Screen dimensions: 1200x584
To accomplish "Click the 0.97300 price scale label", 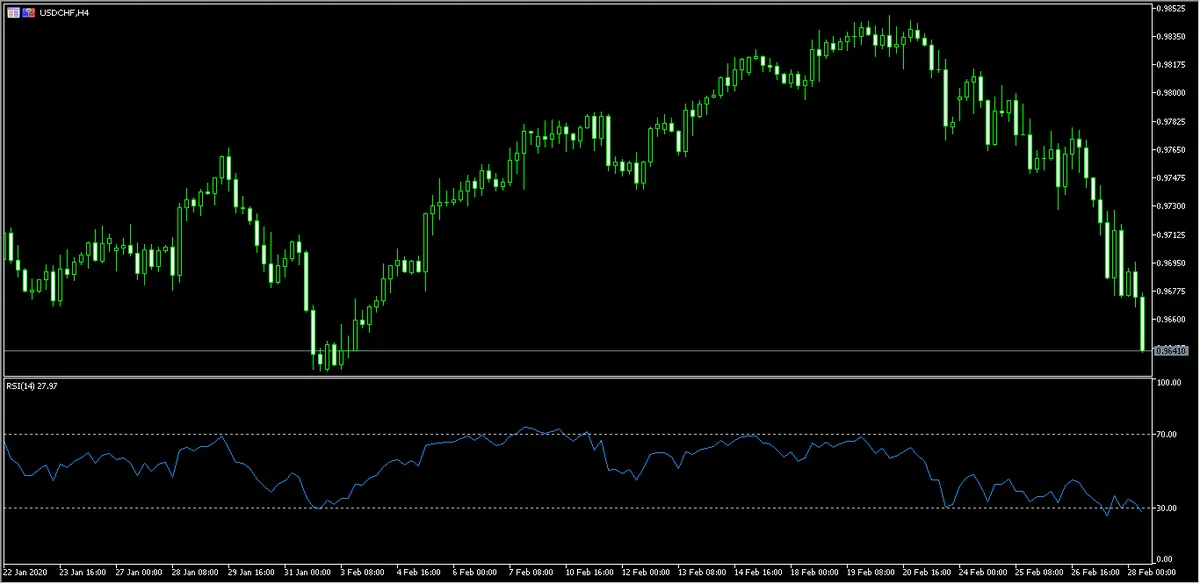I will click(1171, 206).
